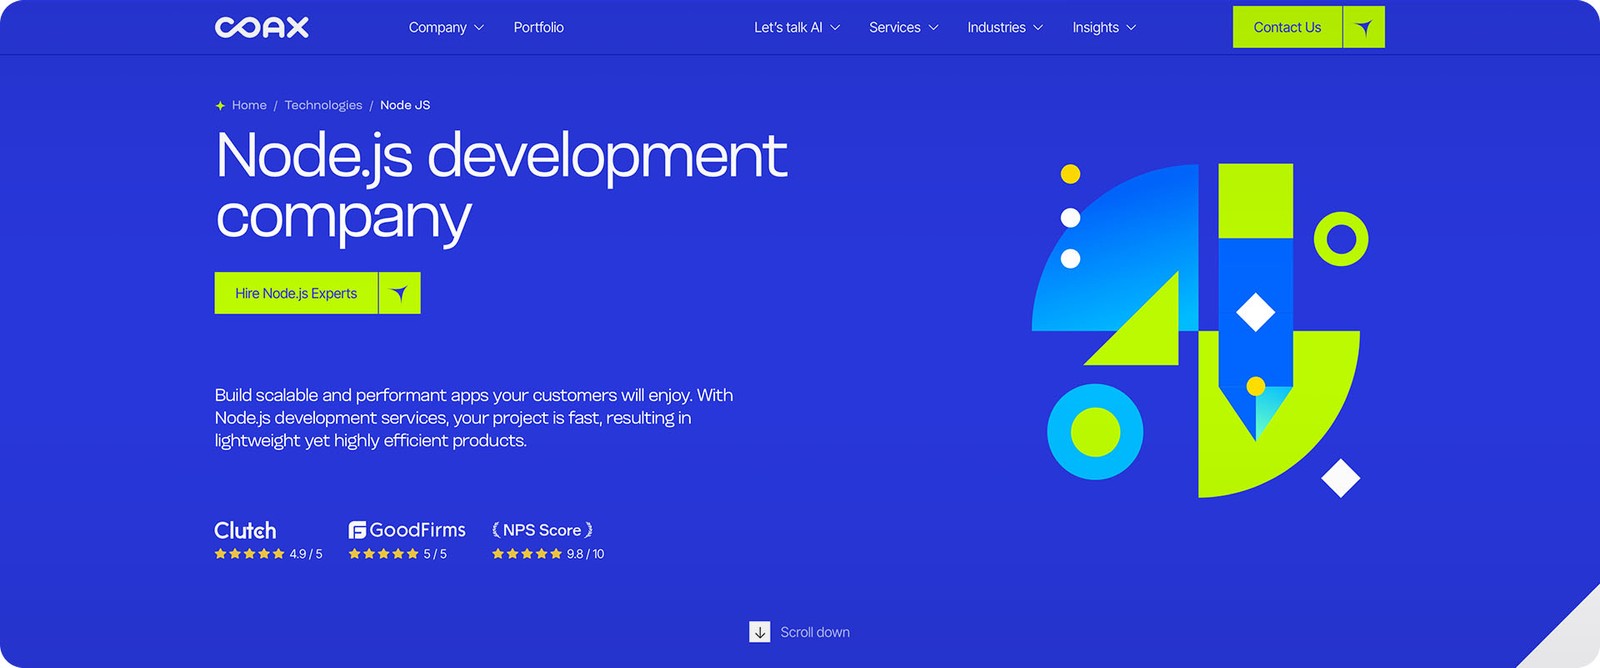Click the Contact Us button

point(1287,27)
